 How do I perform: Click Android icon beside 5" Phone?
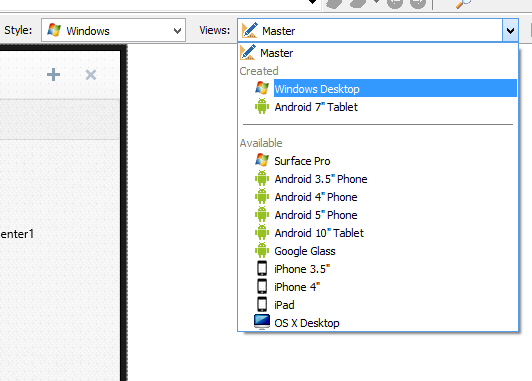pyautogui.click(x=262, y=214)
